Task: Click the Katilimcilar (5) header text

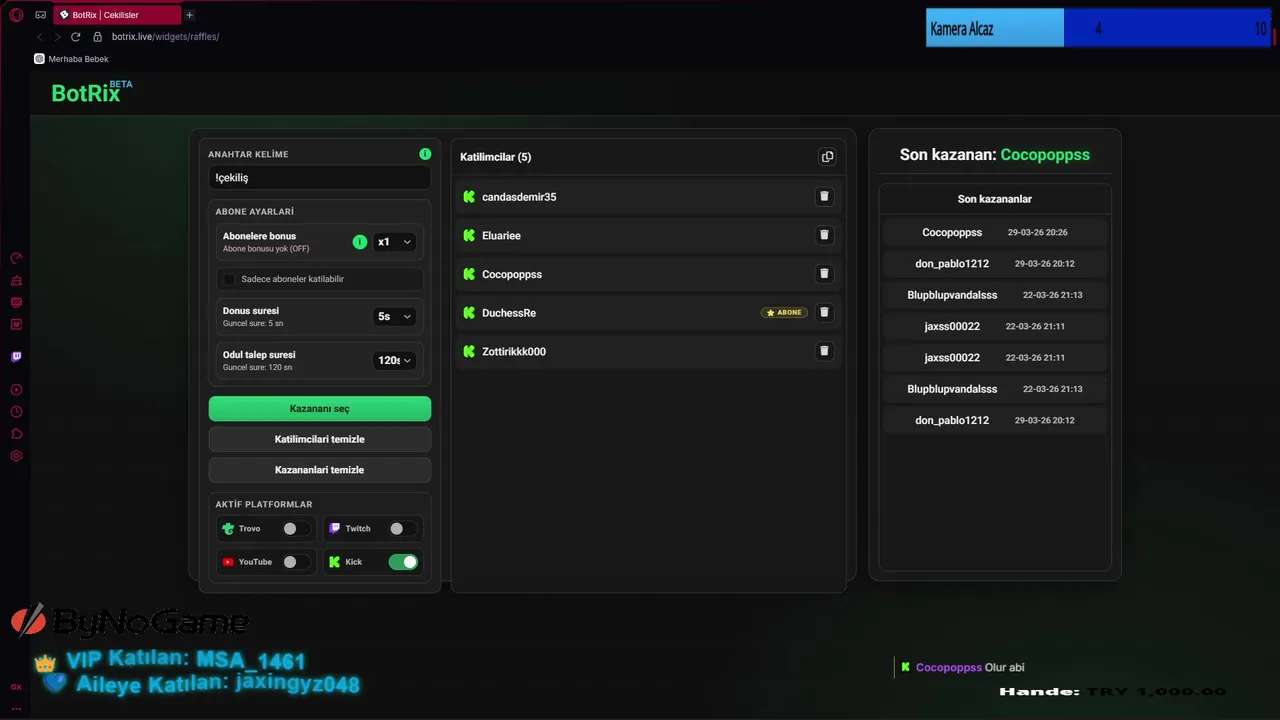Action: coord(495,157)
